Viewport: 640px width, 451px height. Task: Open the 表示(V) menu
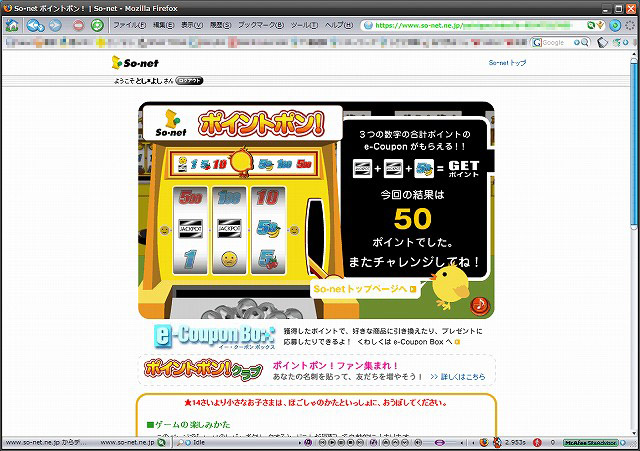192,25
